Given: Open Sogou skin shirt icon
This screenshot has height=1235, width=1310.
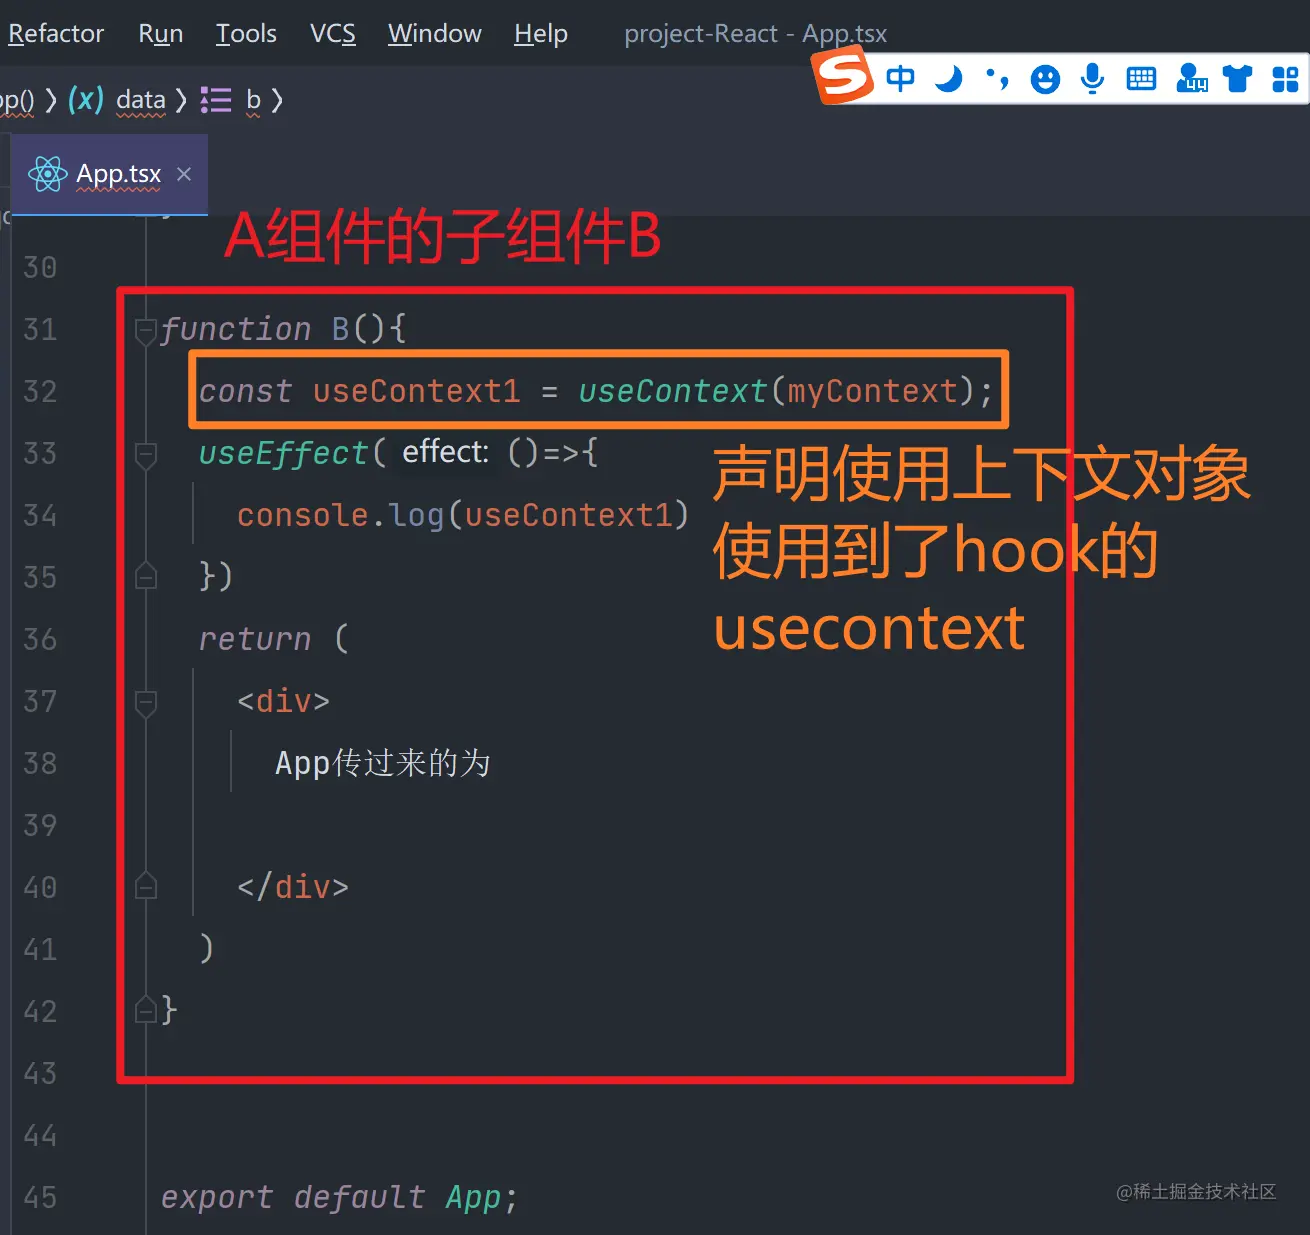Looking at the screenshot, I should click(1238, 78).
